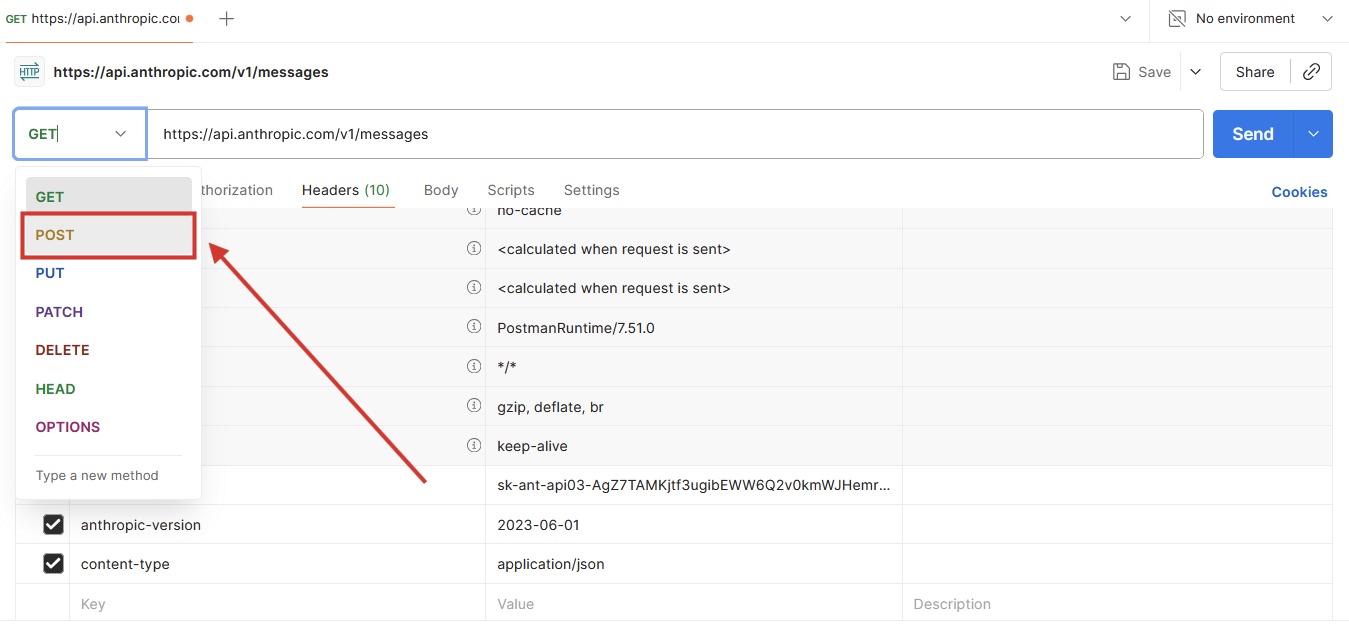
Task: Click the HTTP badge icon beside request name
Action: [x=28, y=71]
